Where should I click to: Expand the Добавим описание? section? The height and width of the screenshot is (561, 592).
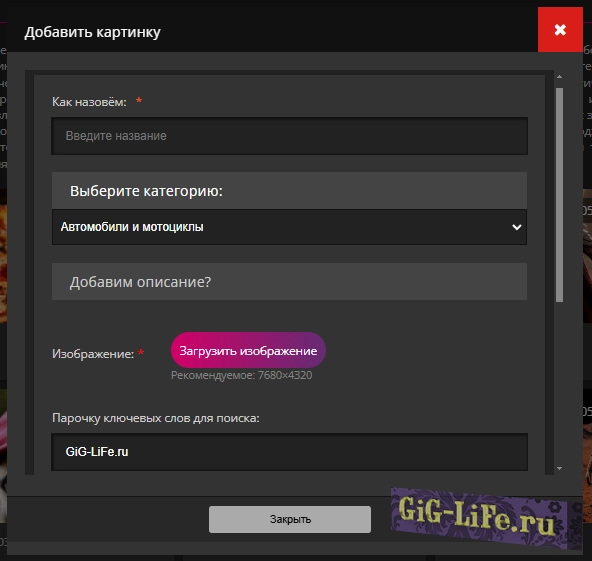pyautogui.click(x=289, y=282)
